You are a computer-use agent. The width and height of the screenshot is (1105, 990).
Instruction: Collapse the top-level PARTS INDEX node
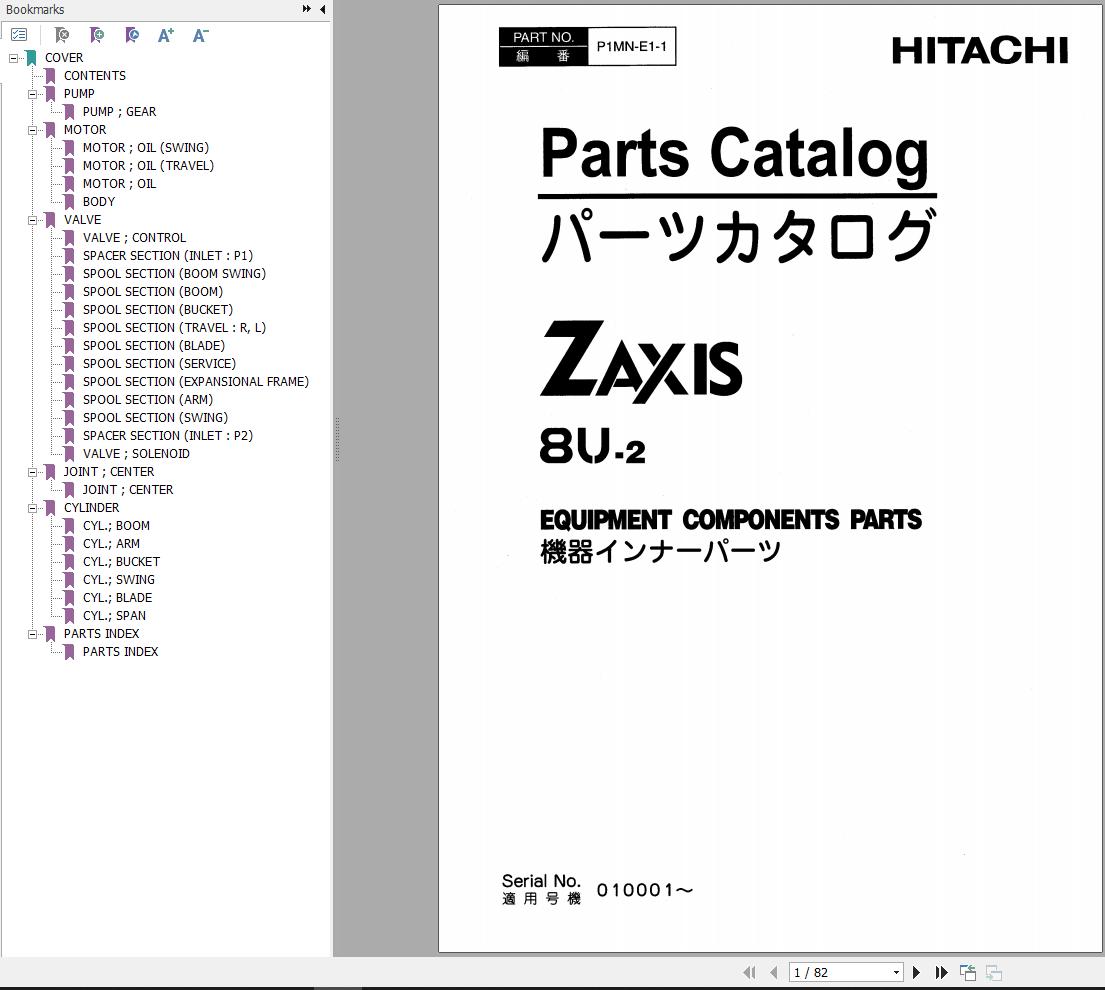point(32,634)
